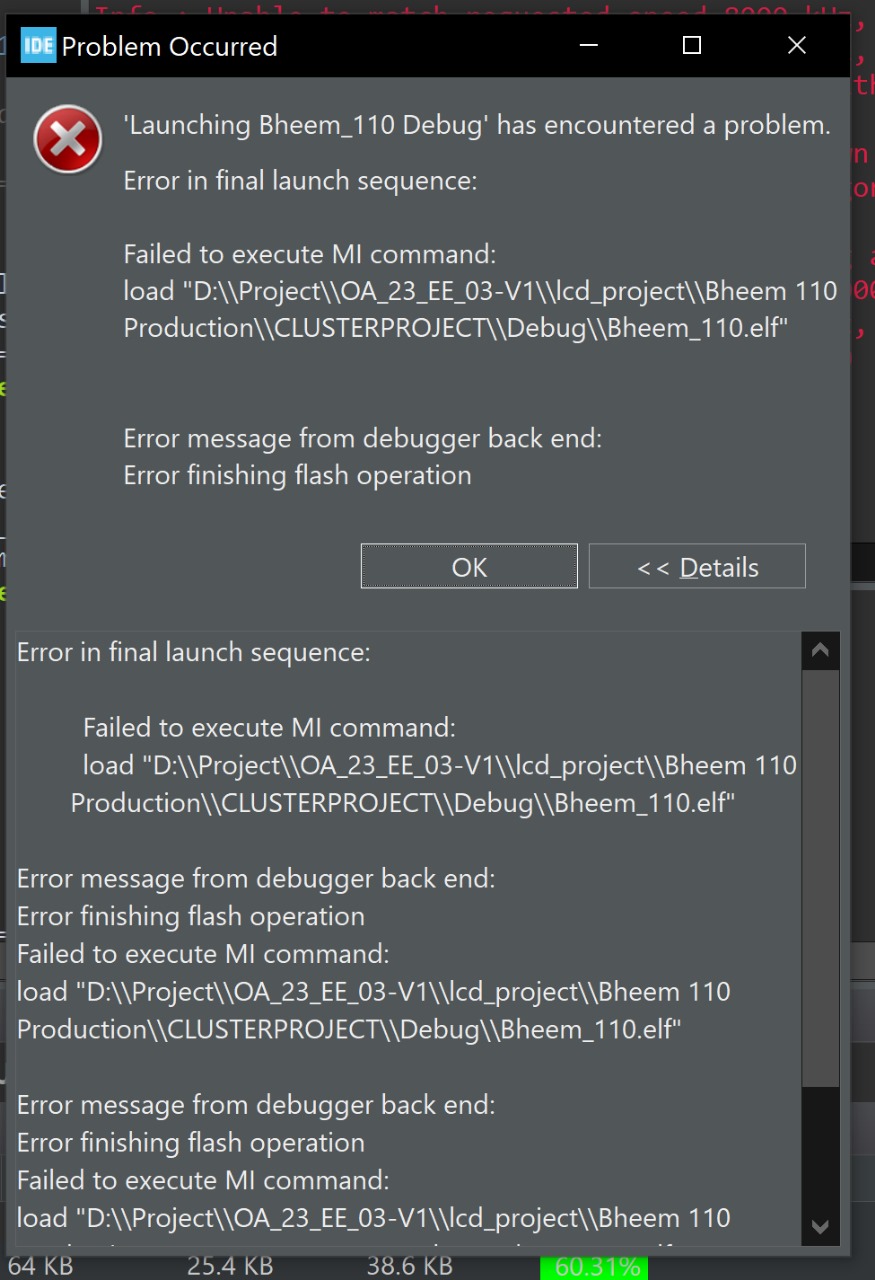Collapse the error details with << Details

pyautogui.click(x=697, y=566)
